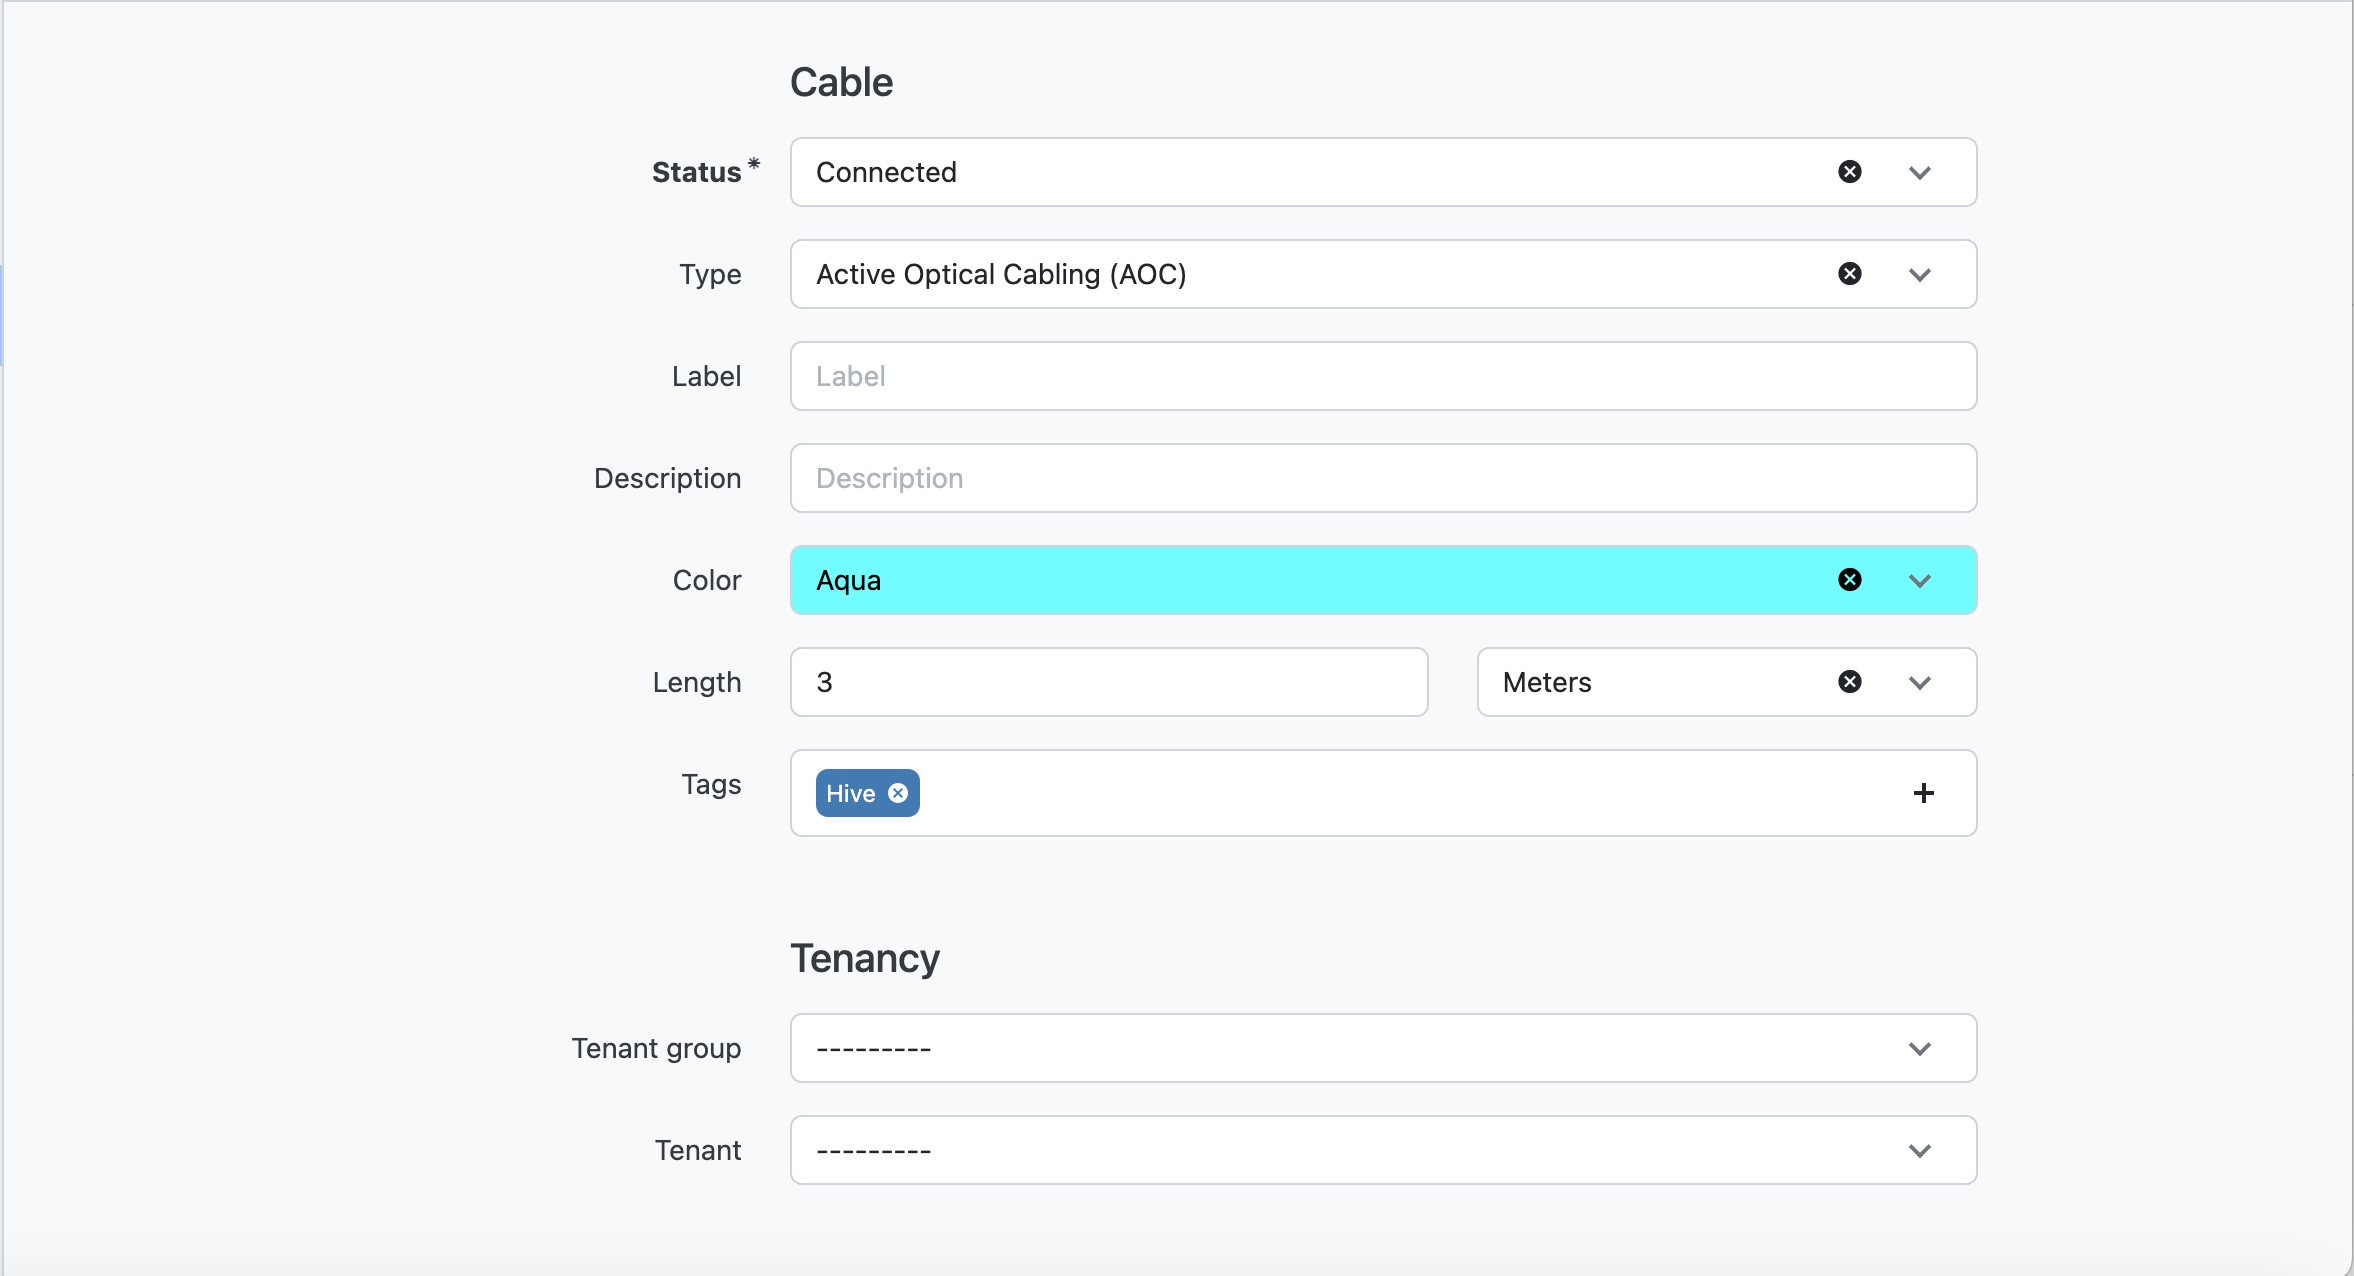
Task: Clear the Aqua color selection
Action: point(1849,580)
